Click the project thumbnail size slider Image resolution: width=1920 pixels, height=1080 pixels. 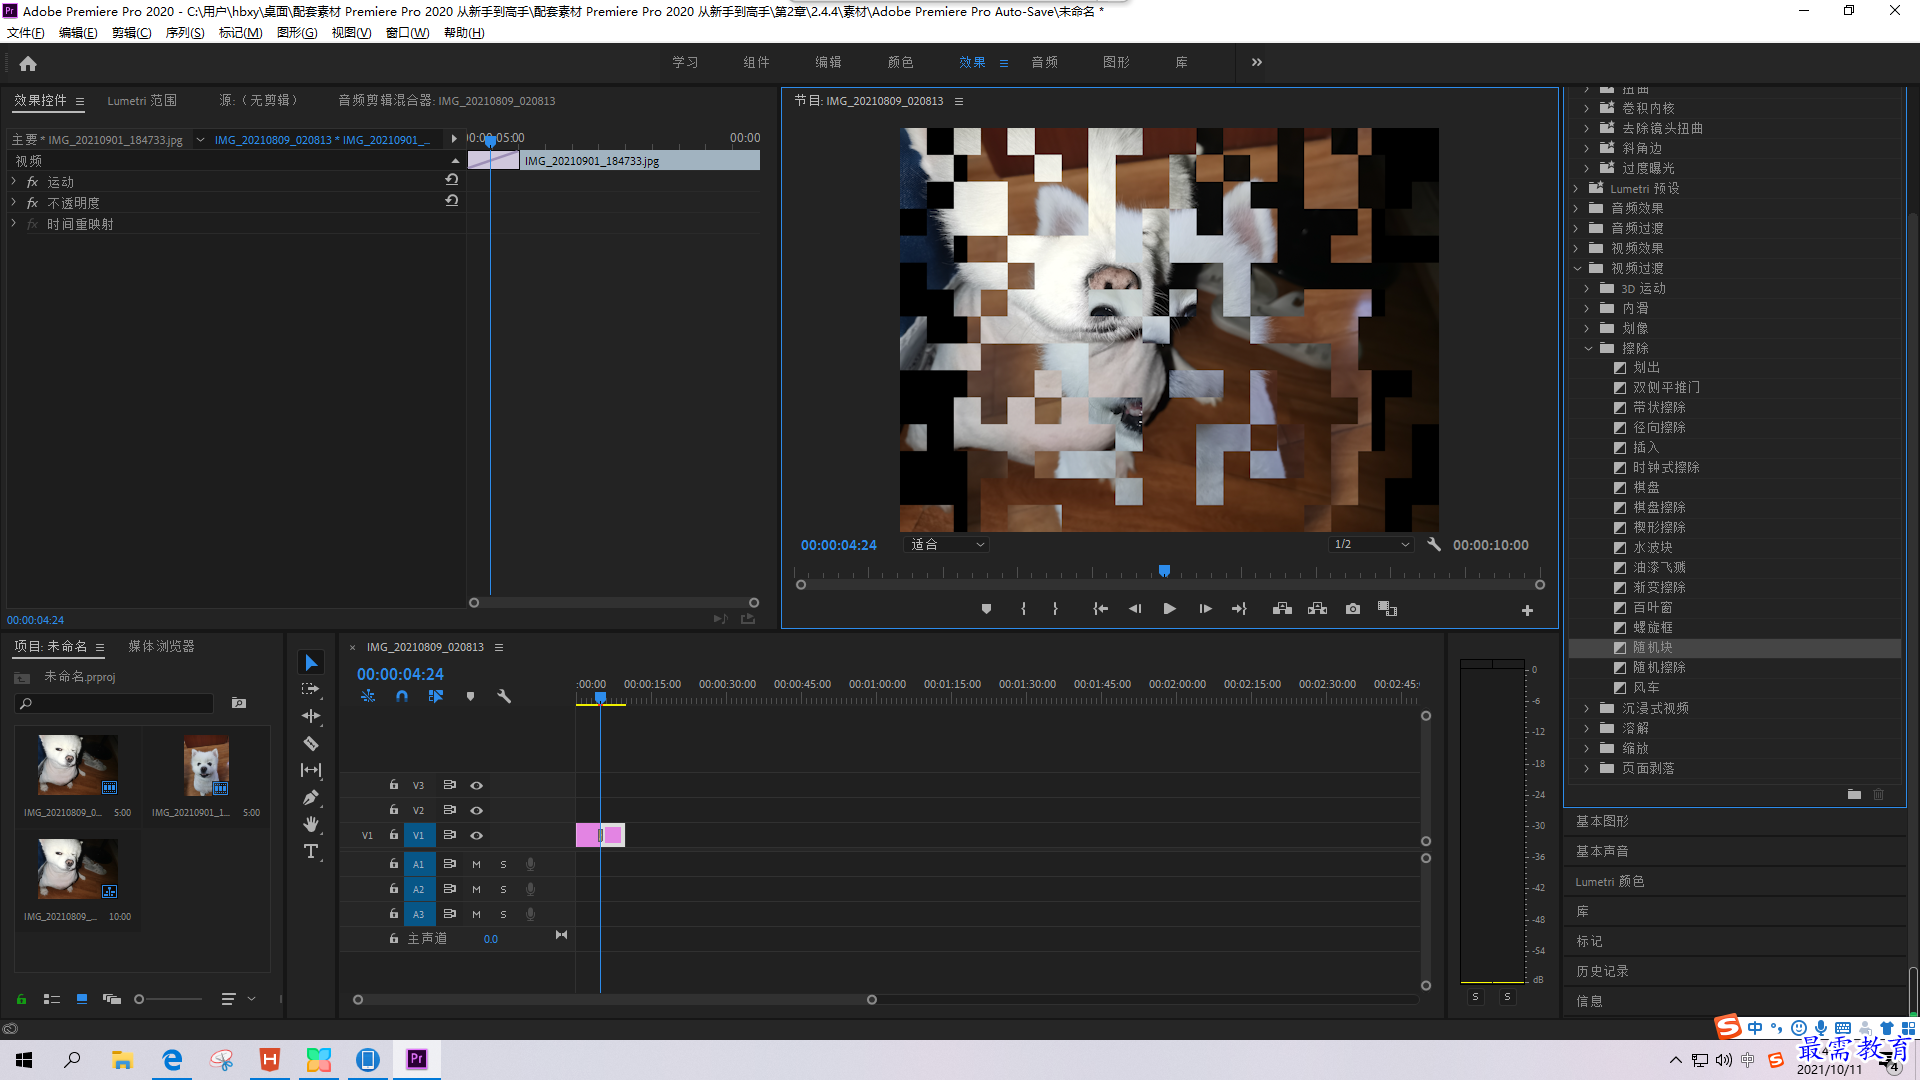(x=168, y=999)
